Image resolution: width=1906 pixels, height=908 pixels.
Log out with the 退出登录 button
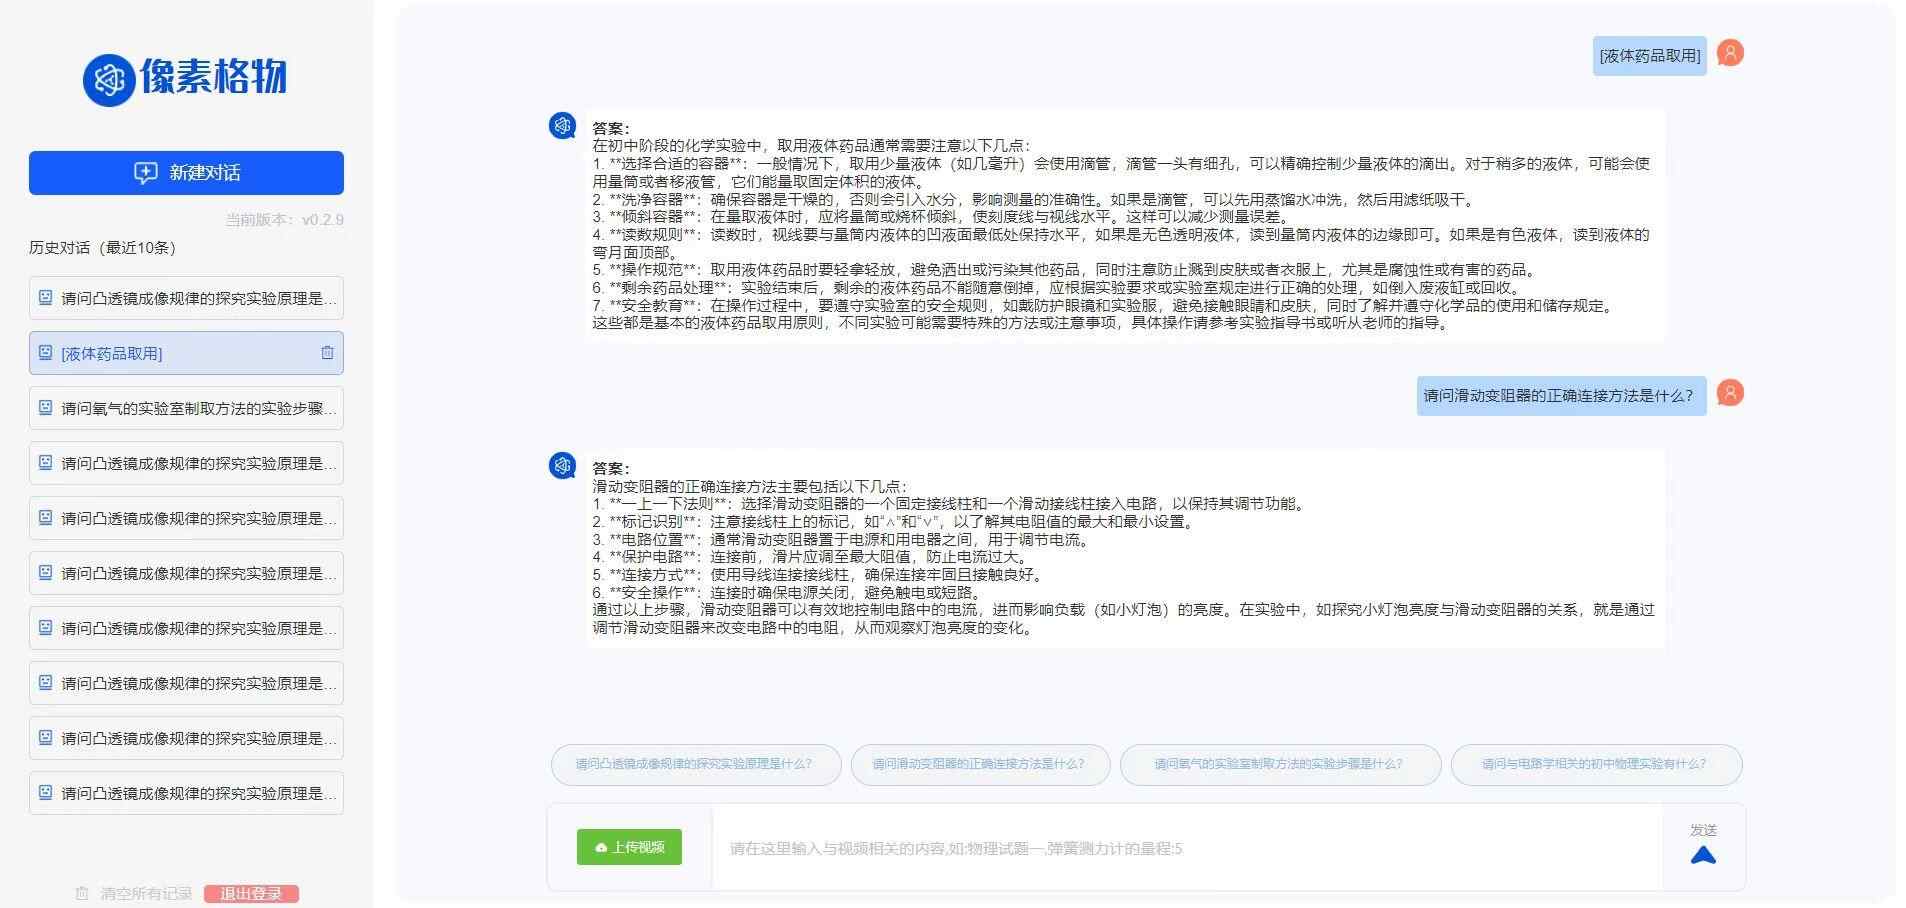pyautogui.click(x=251, y=893)
